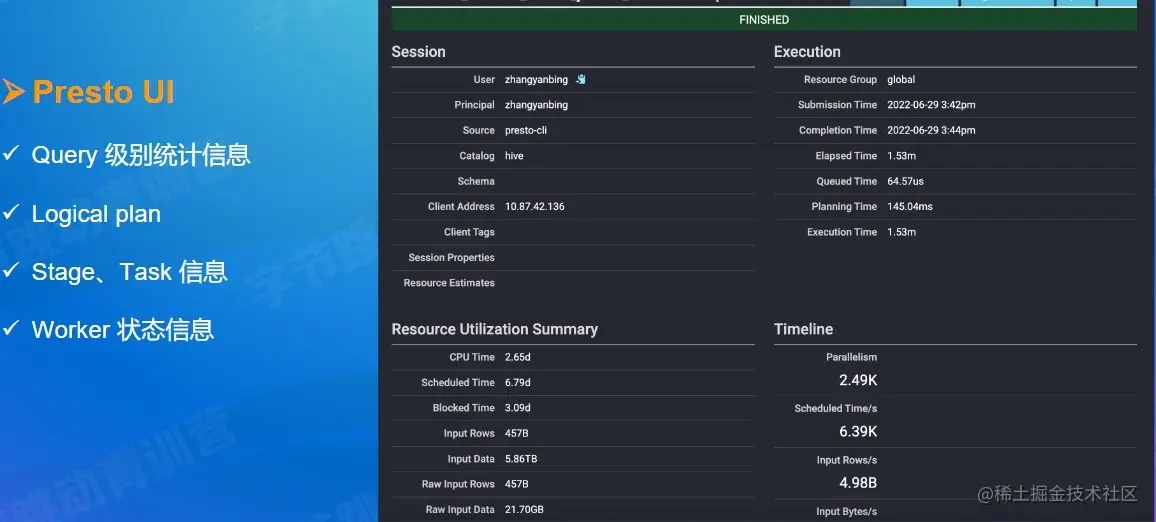Click the Source value presto-cli

526,130
